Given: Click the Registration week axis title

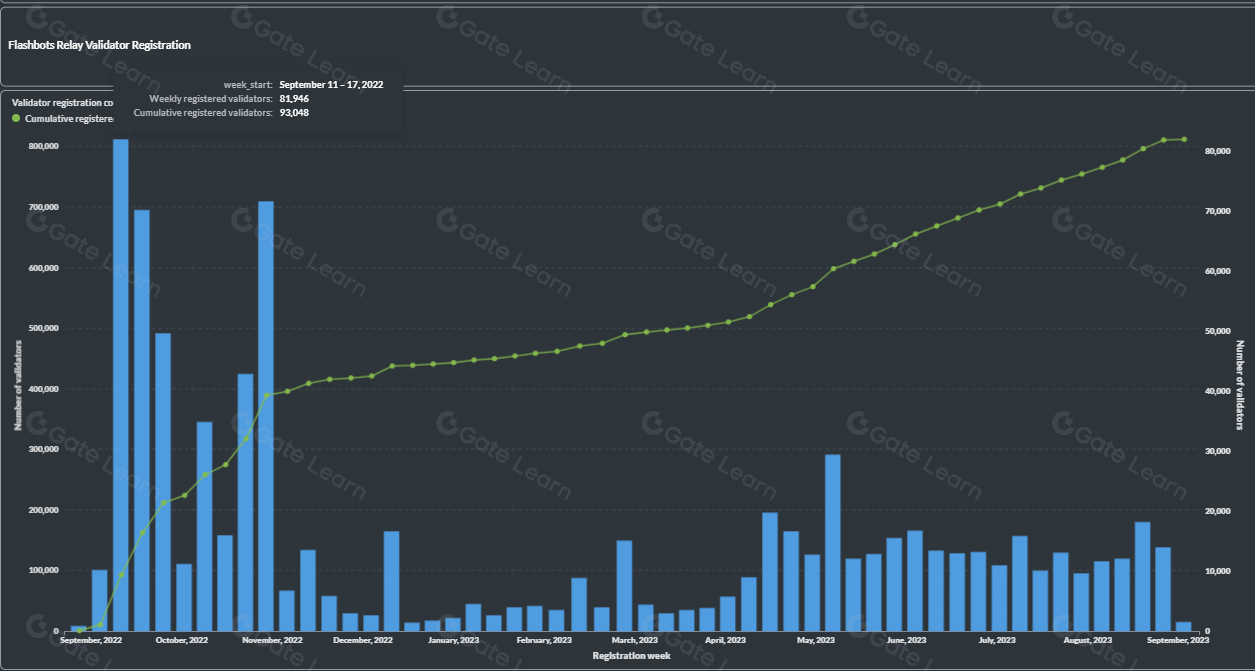Looking at the screenshot, I should pyautogui.click(x=630, y=655).
